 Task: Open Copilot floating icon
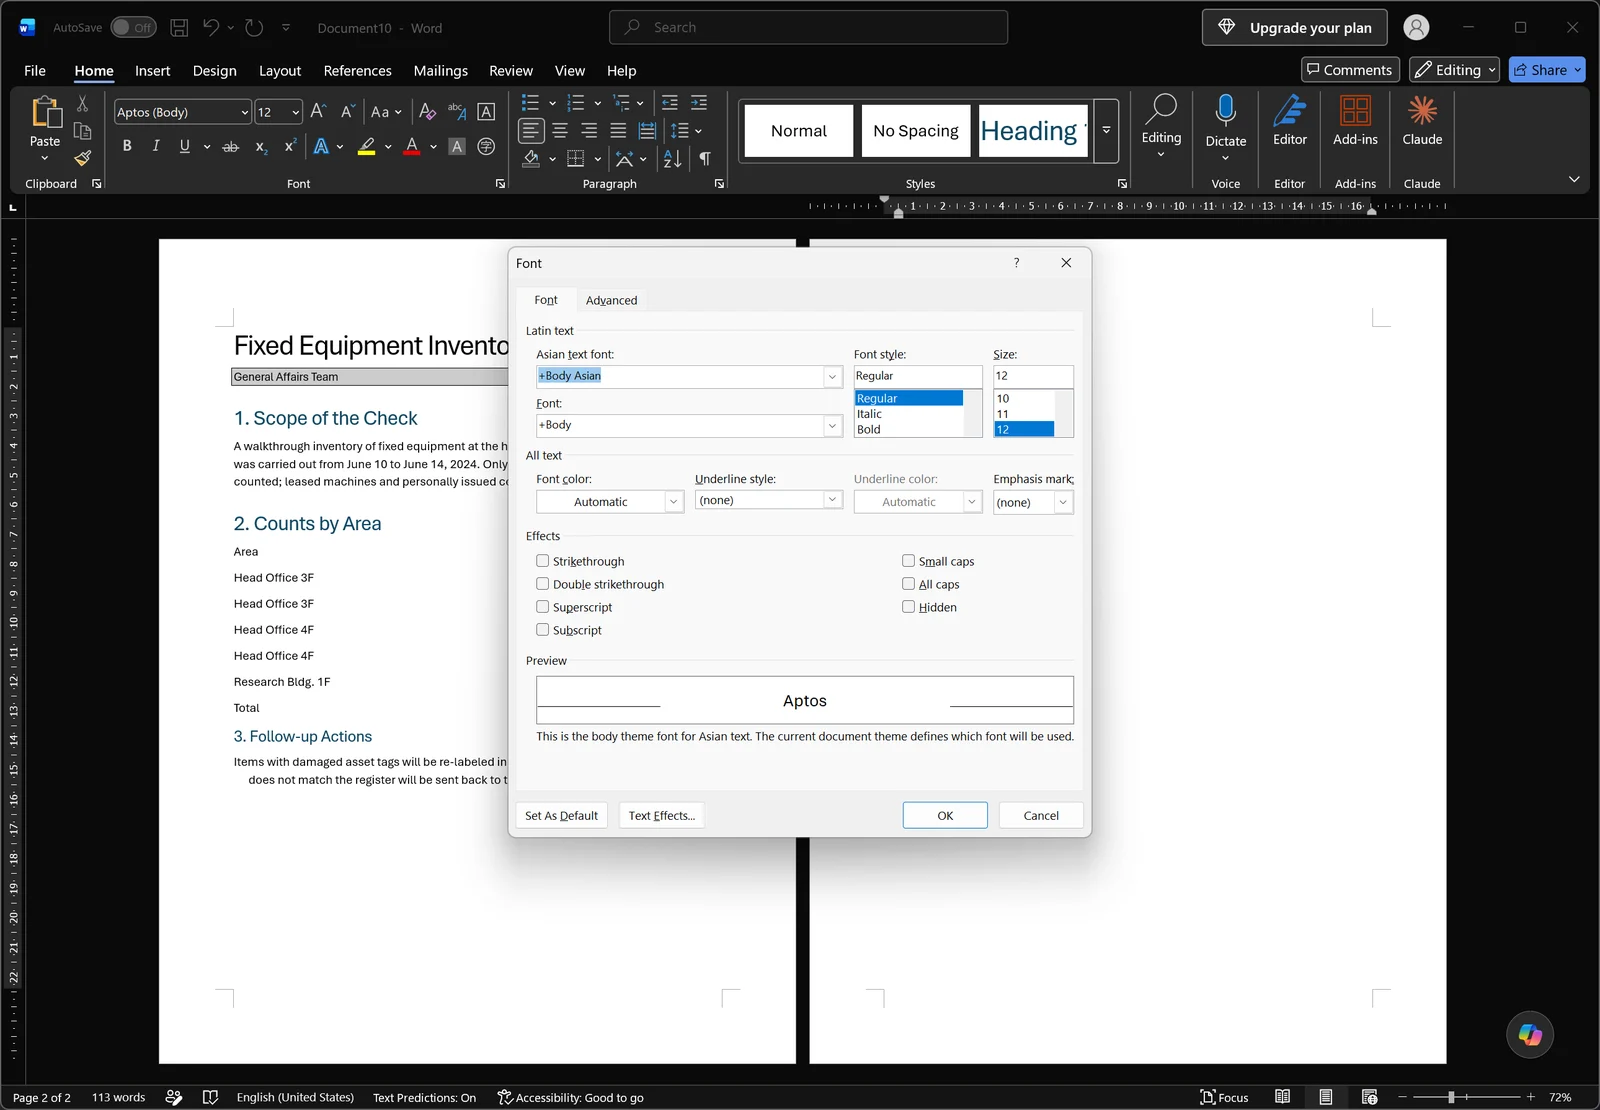tap(1530, 1035)
